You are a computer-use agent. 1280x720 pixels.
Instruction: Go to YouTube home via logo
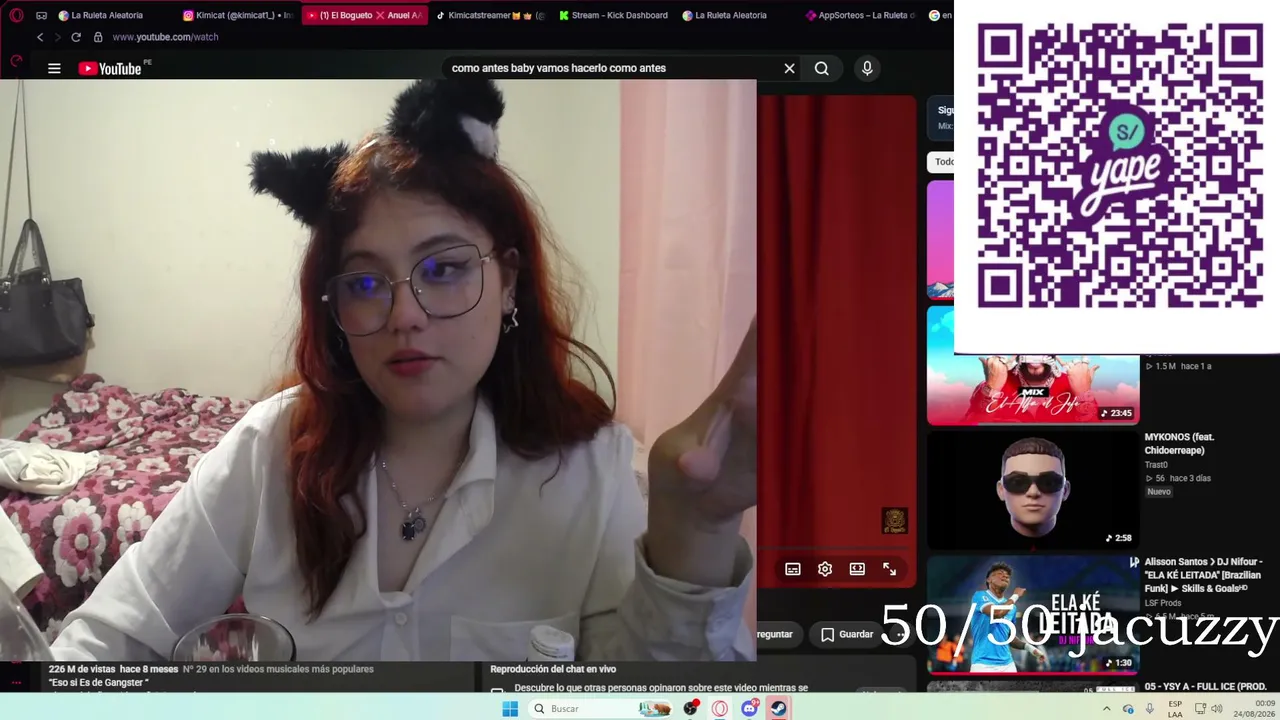pyautogui.click(x=111, y=68)
